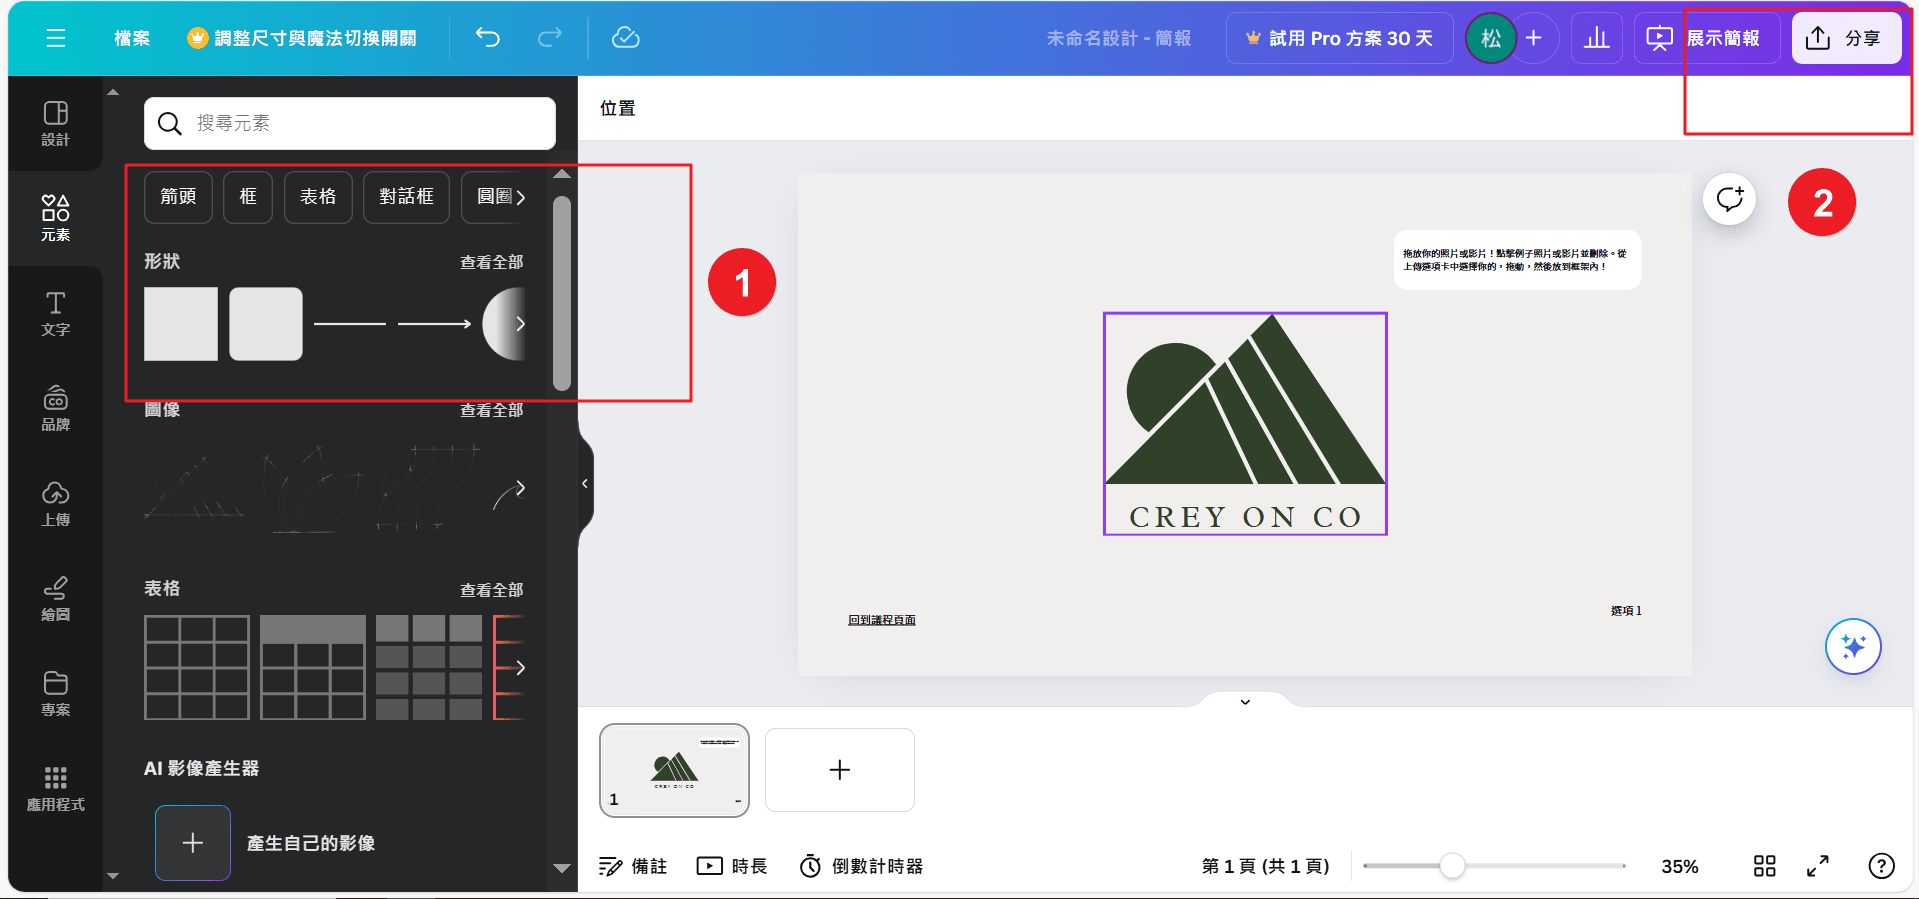
Task: Start the 試用 Pro 方案 30 天 trial
Action: [1339, 38]
